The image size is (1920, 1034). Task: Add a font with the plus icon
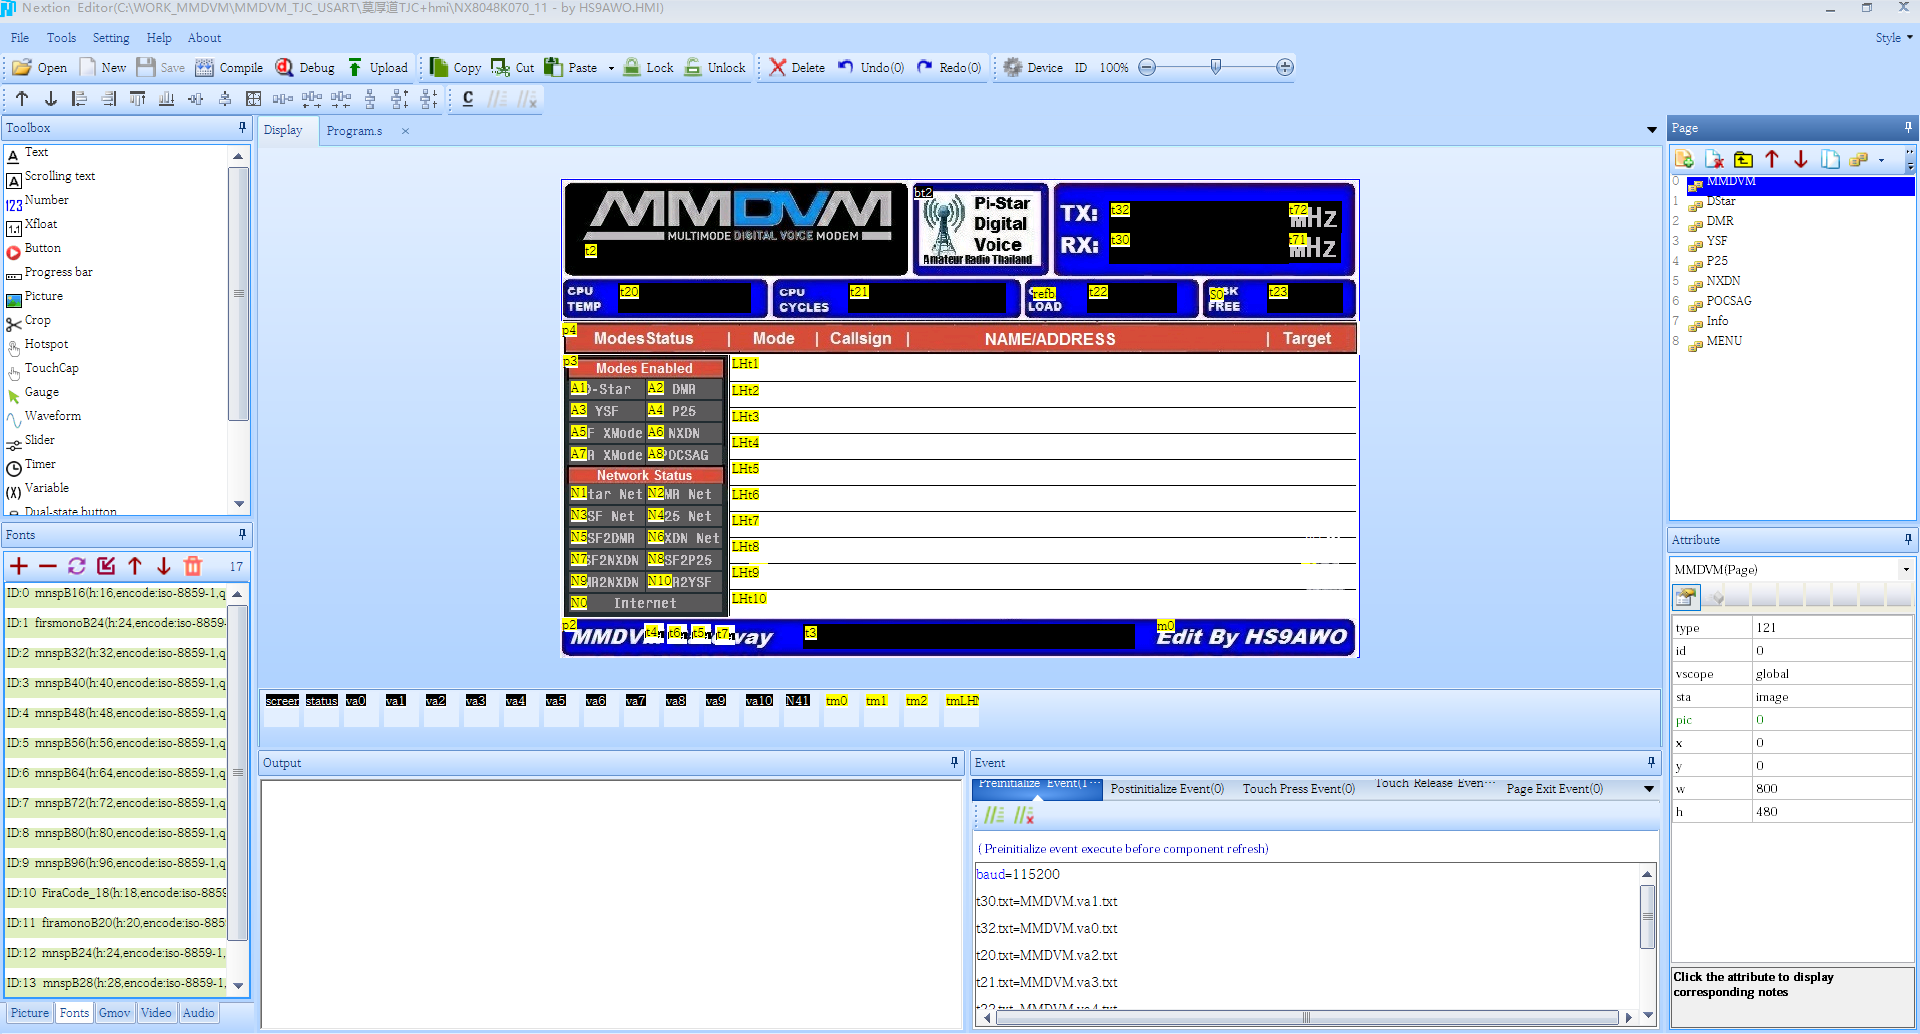(19, 566)
